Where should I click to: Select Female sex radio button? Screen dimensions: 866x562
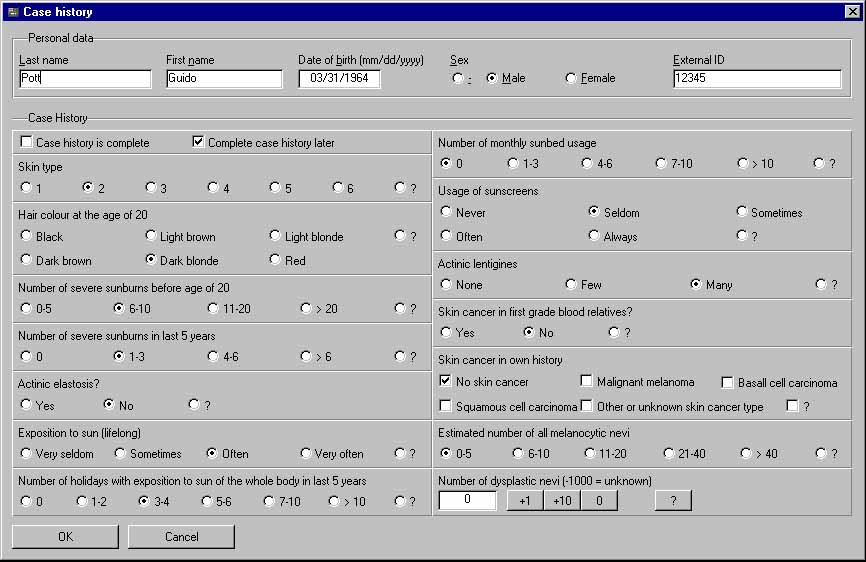tap(571, 78)
